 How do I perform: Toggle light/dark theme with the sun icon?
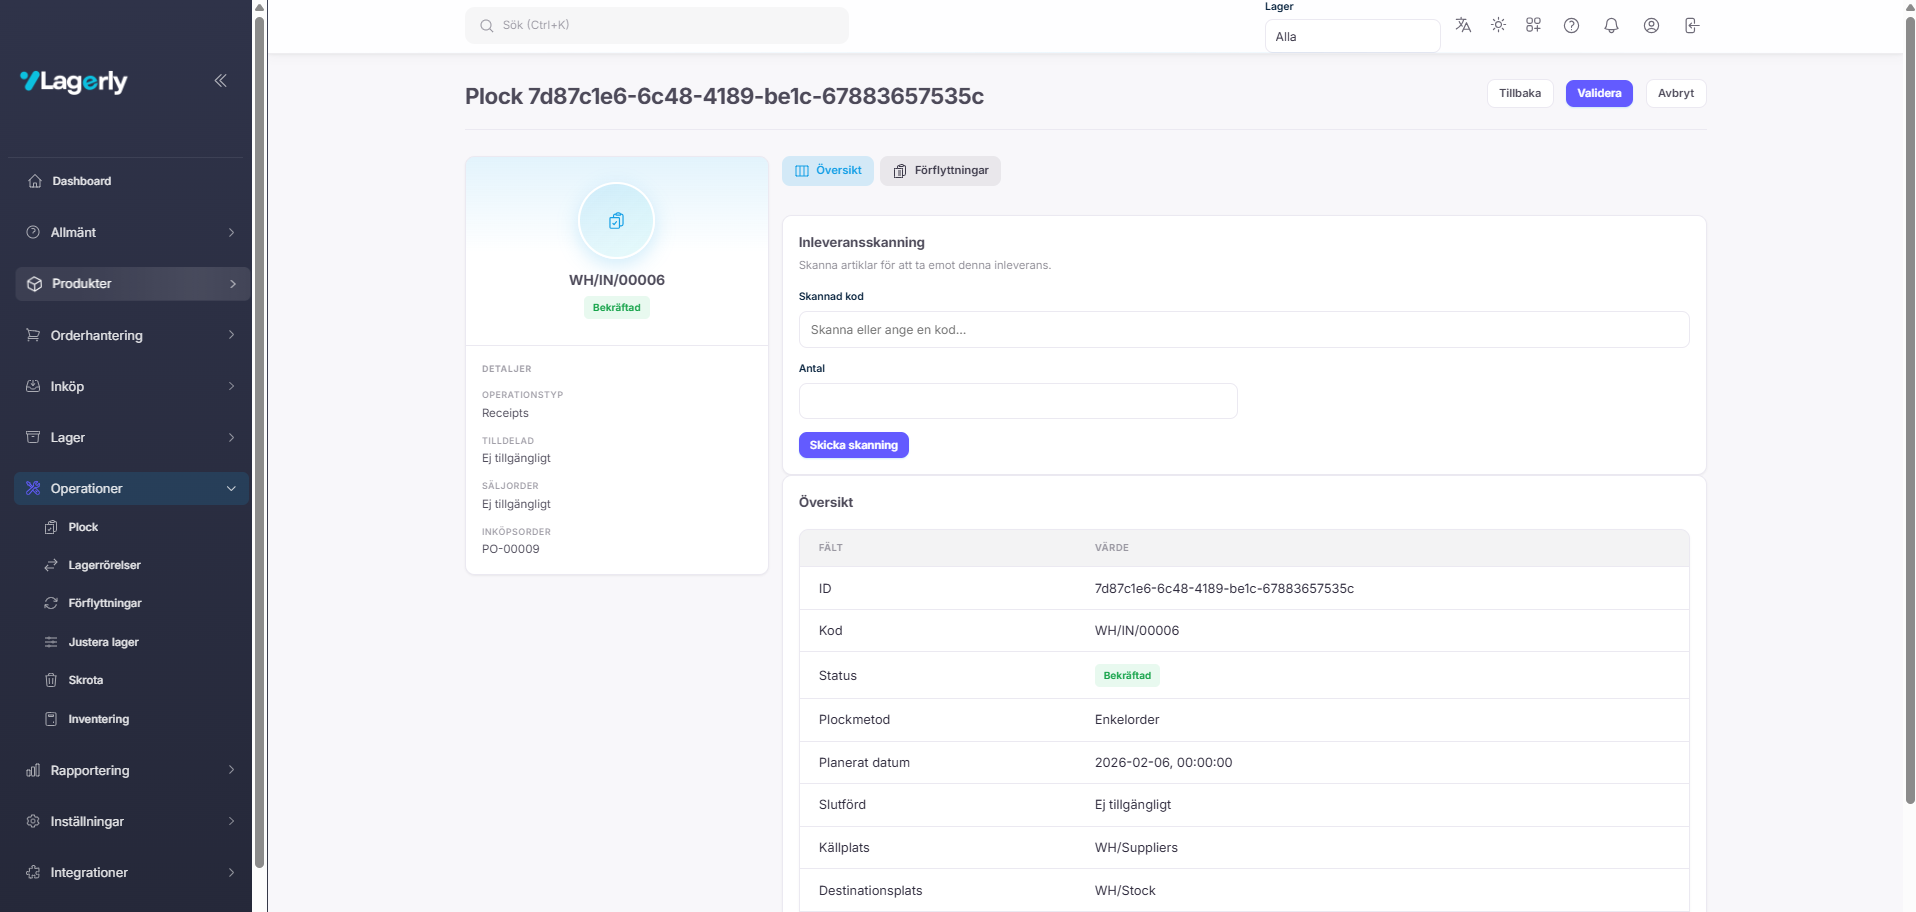click(x=1497, y=25)
